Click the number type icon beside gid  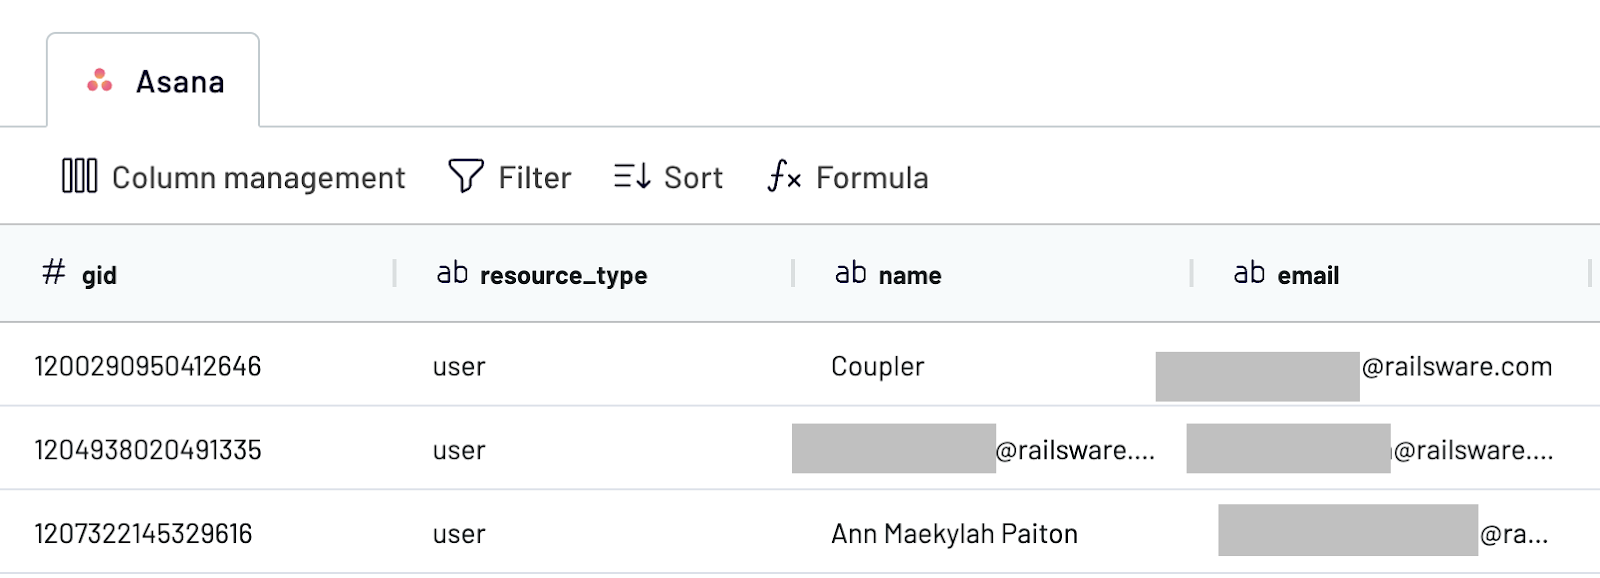(x=54, y=272)
